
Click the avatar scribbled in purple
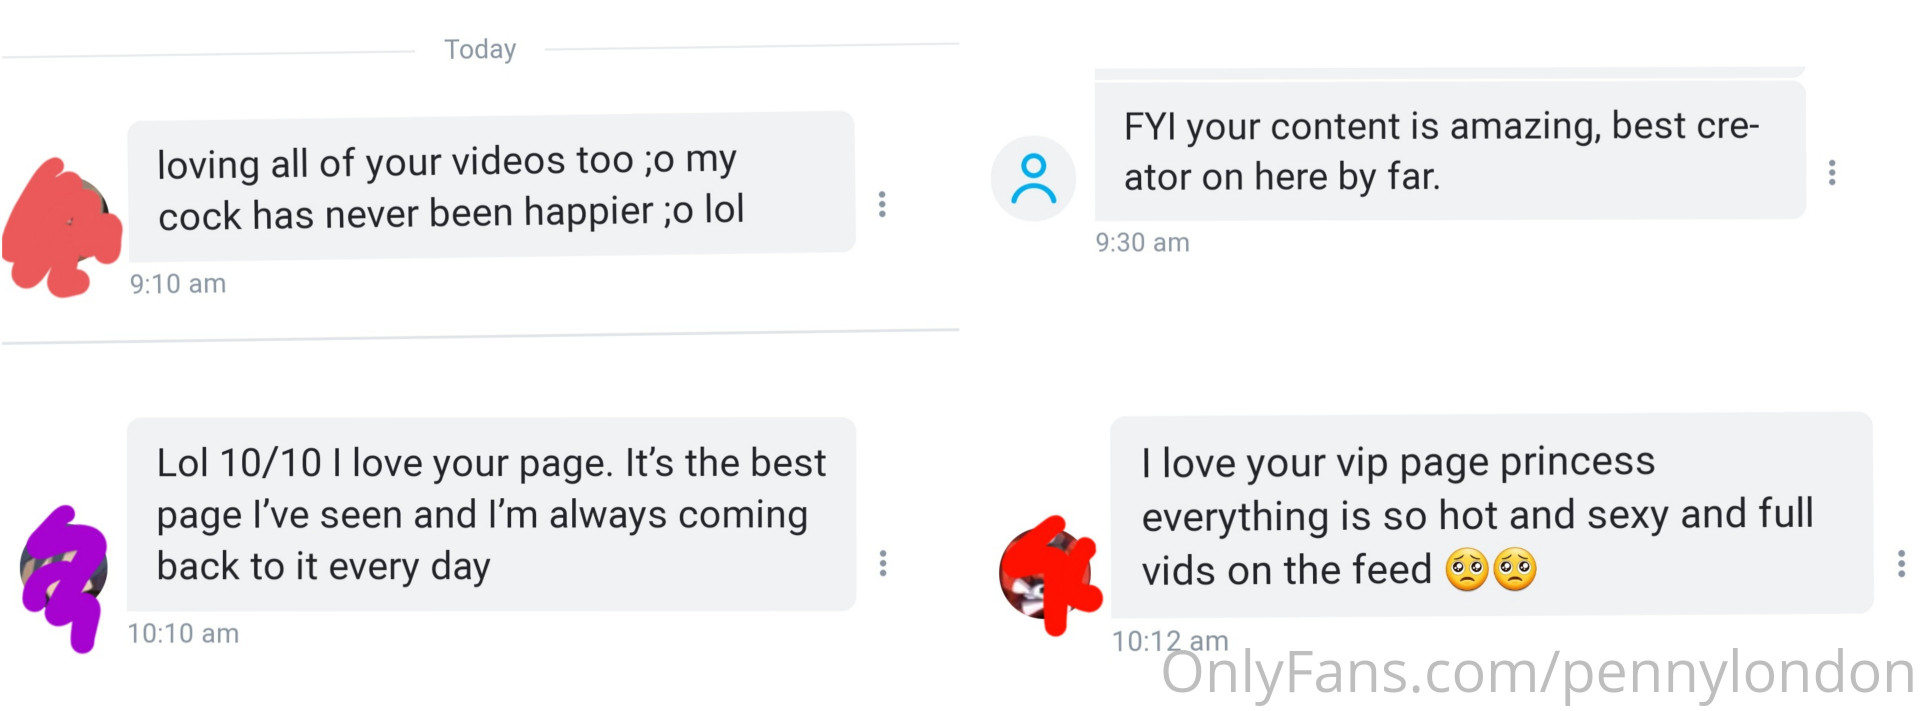65,577
